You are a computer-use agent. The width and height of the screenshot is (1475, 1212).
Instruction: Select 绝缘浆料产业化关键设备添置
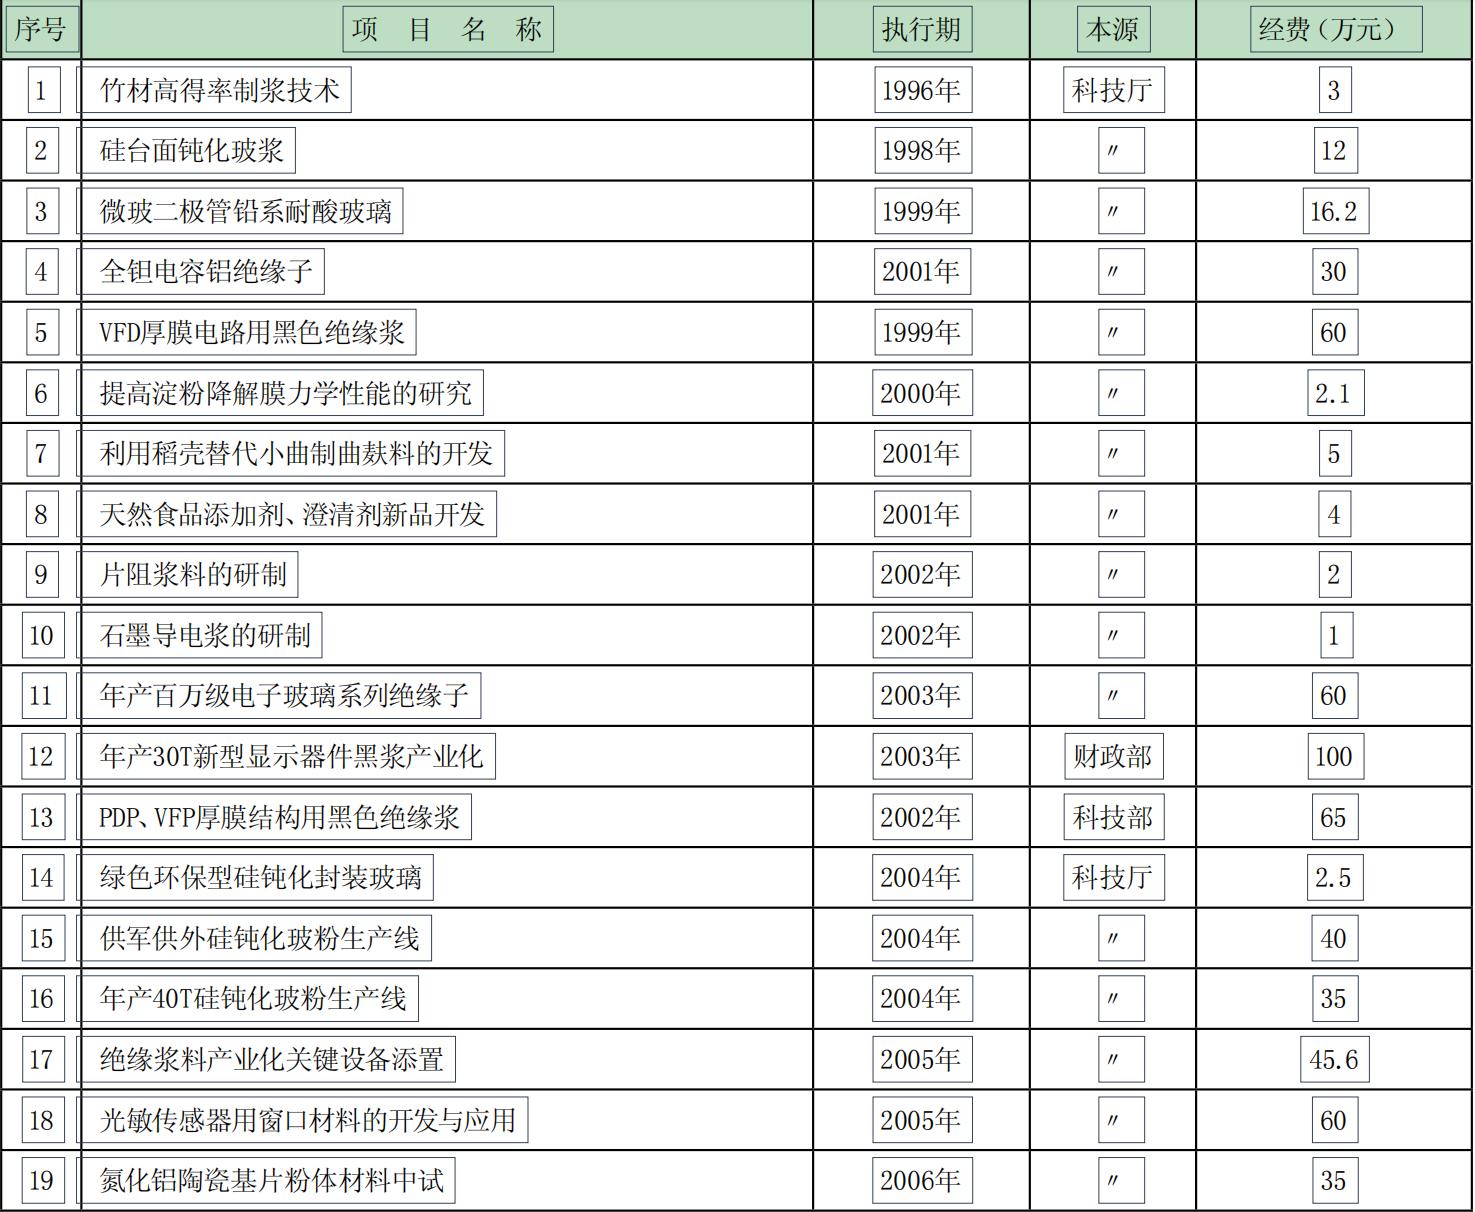pyautogui.click(x=267, y=1059)
